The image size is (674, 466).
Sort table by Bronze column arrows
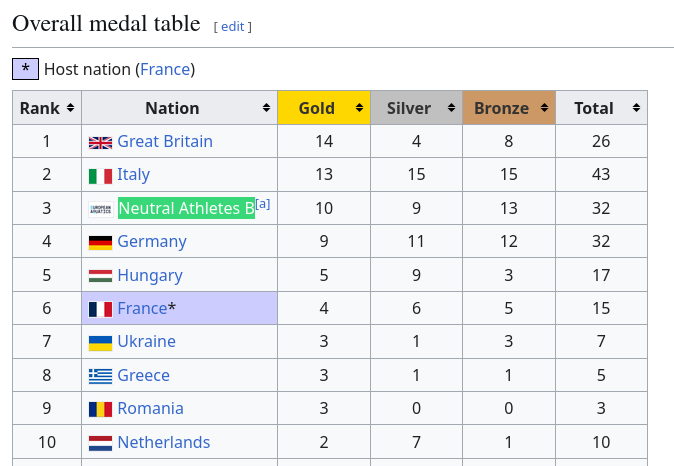point(544,108)
